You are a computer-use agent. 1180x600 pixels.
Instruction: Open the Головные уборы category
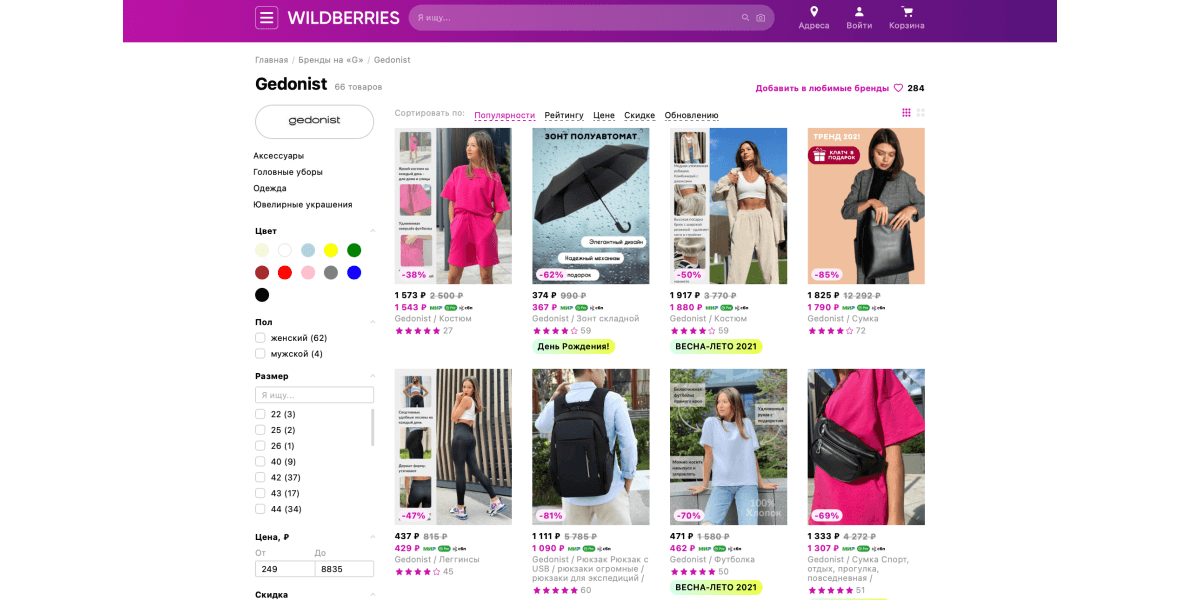(287, 172)
